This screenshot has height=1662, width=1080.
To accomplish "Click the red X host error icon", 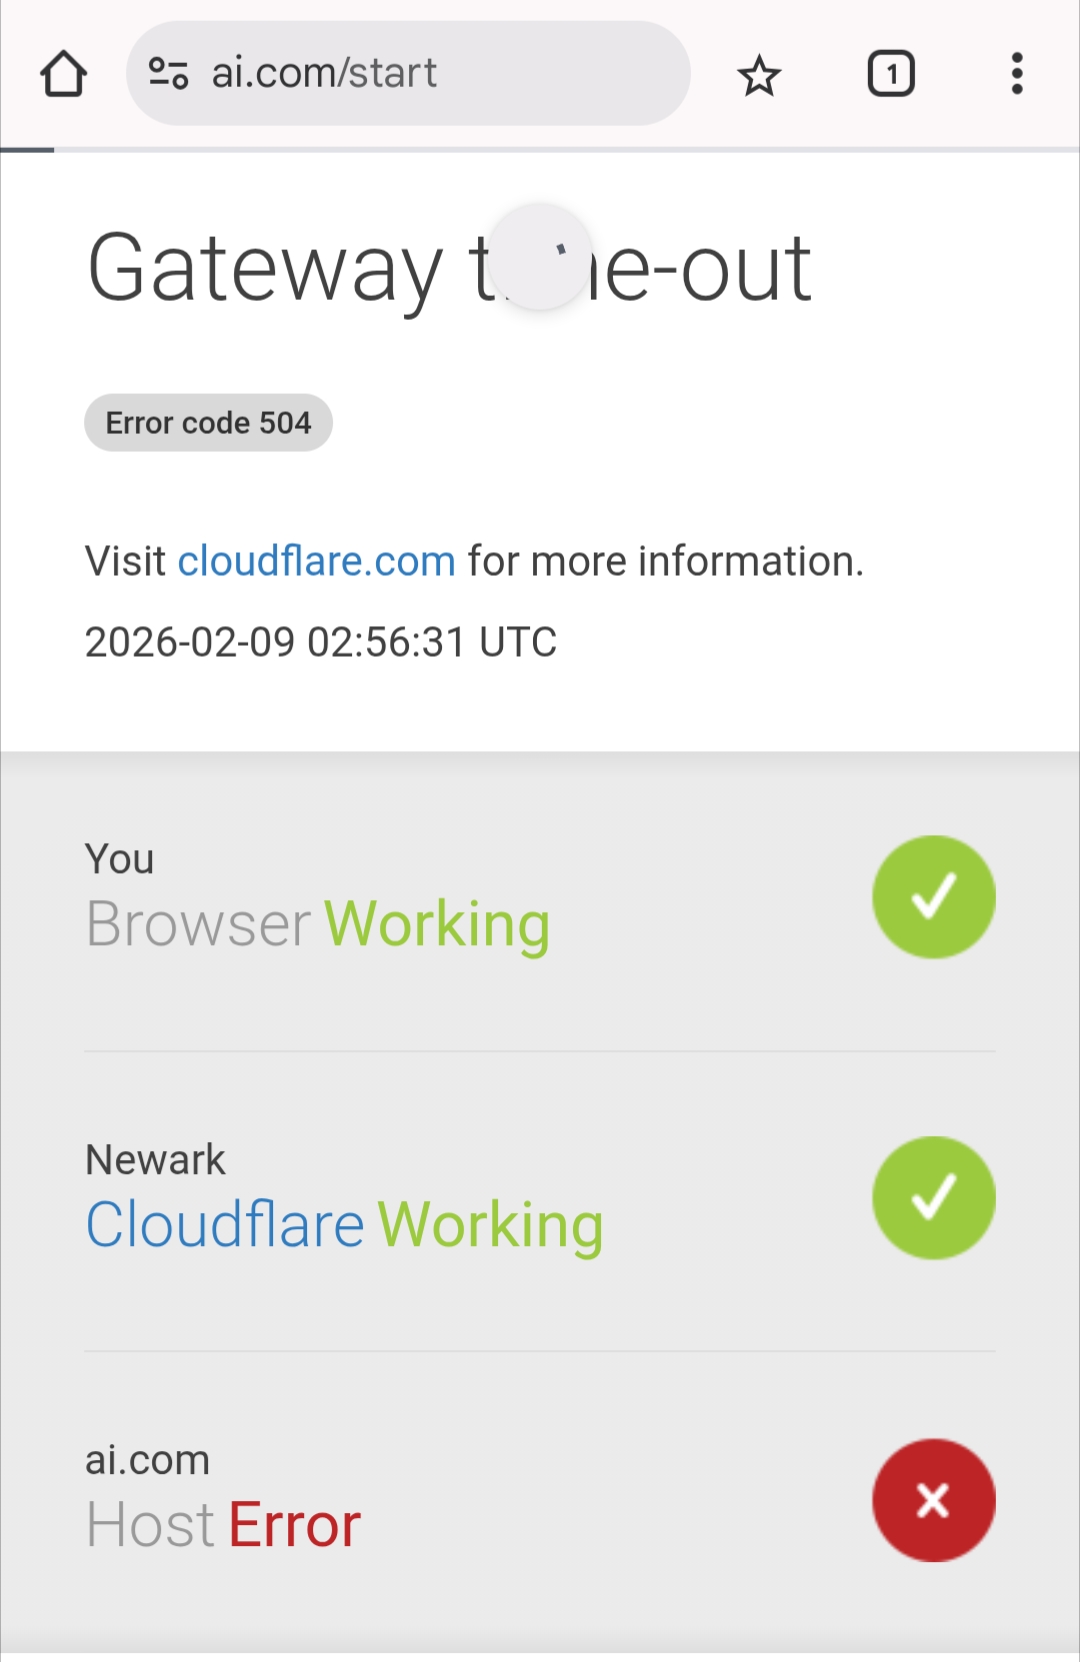I will tap(934, 1500).
